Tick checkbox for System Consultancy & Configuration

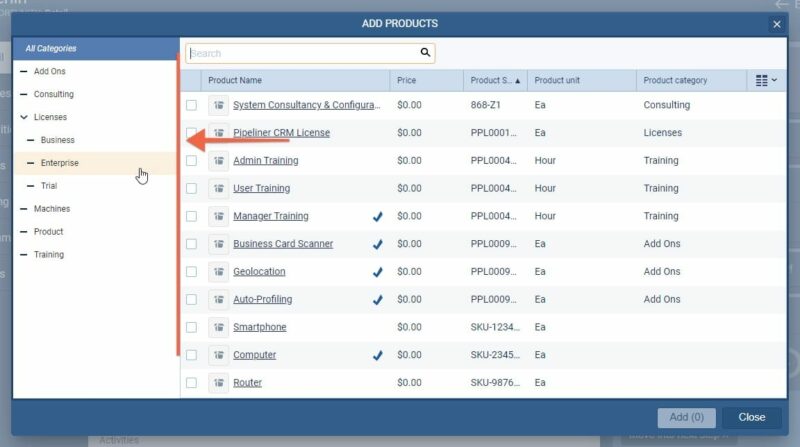pyautogui.click(x=191, y=105)
